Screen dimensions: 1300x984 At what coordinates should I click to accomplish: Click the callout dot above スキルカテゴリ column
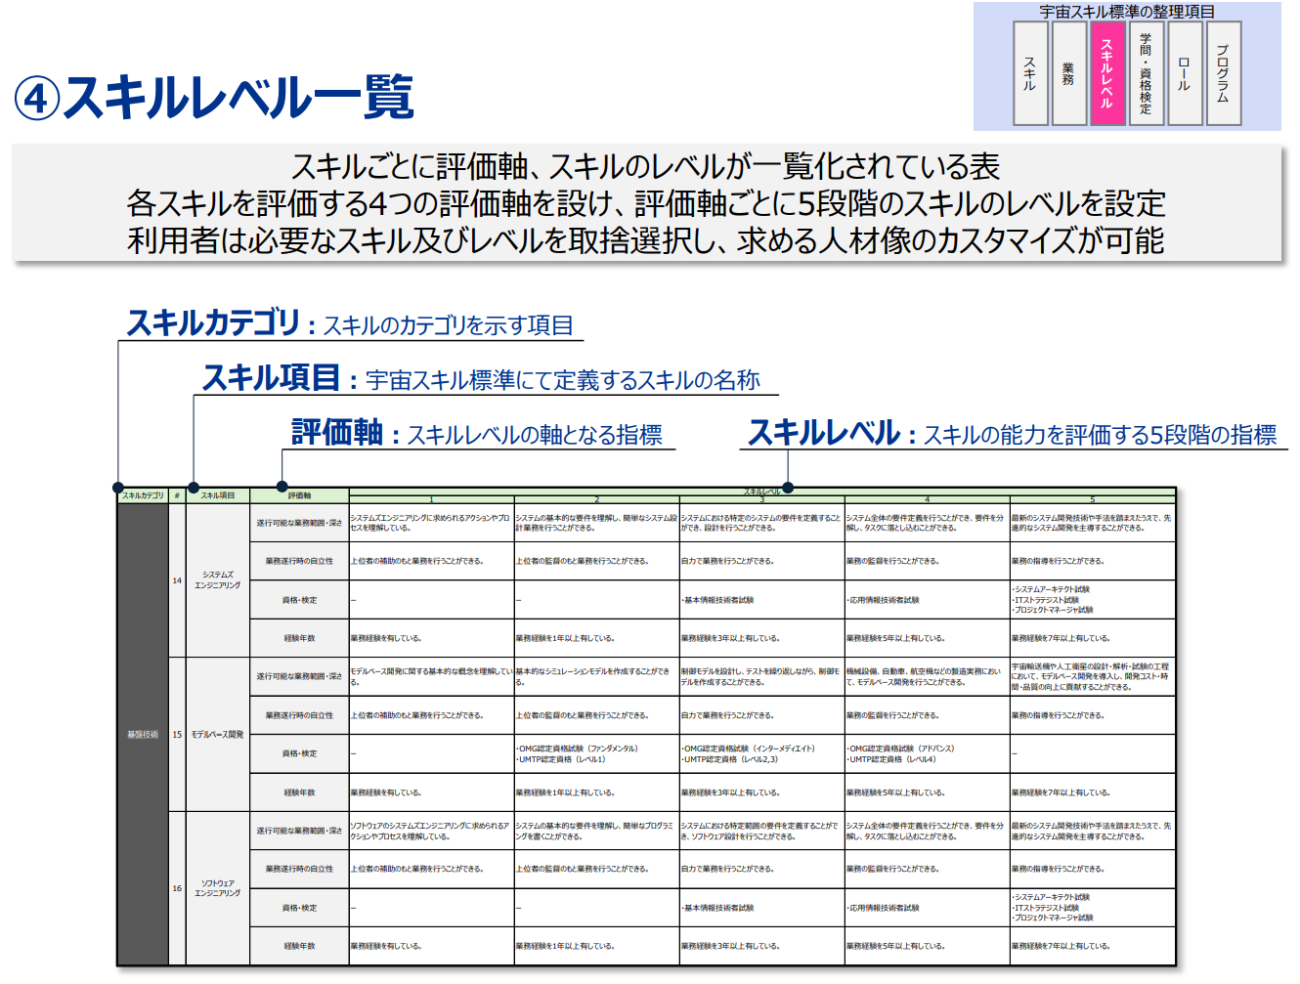[118, 488]
